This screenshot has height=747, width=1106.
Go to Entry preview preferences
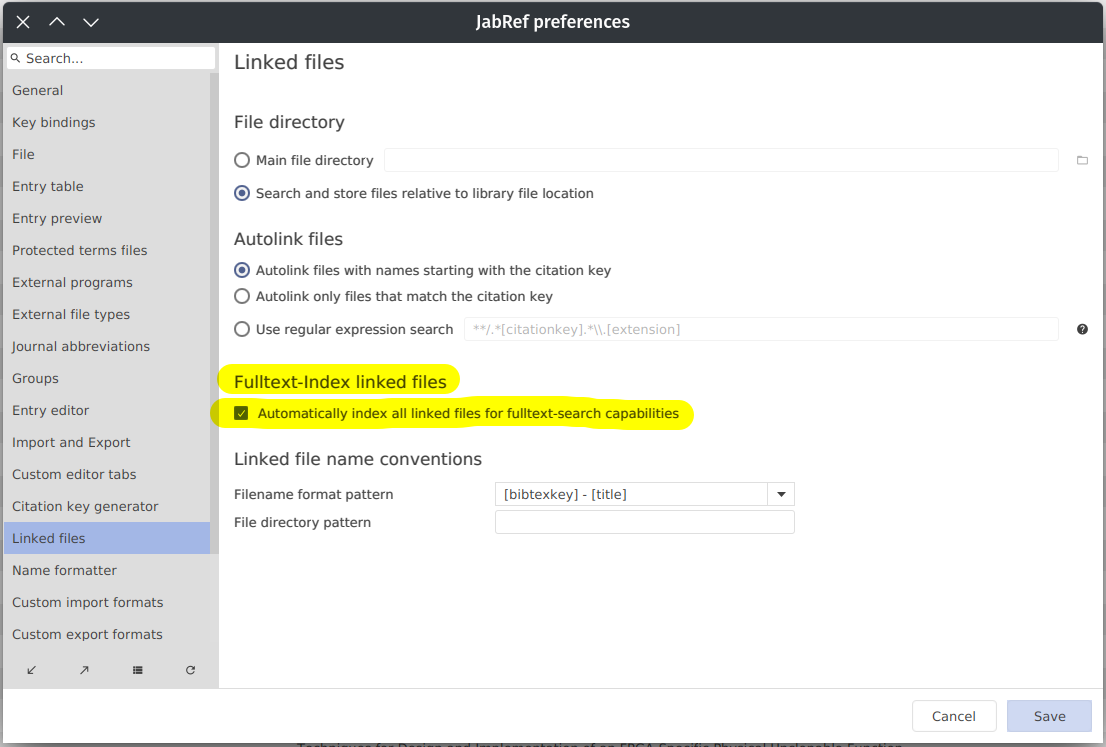click(x=107, y=218)
